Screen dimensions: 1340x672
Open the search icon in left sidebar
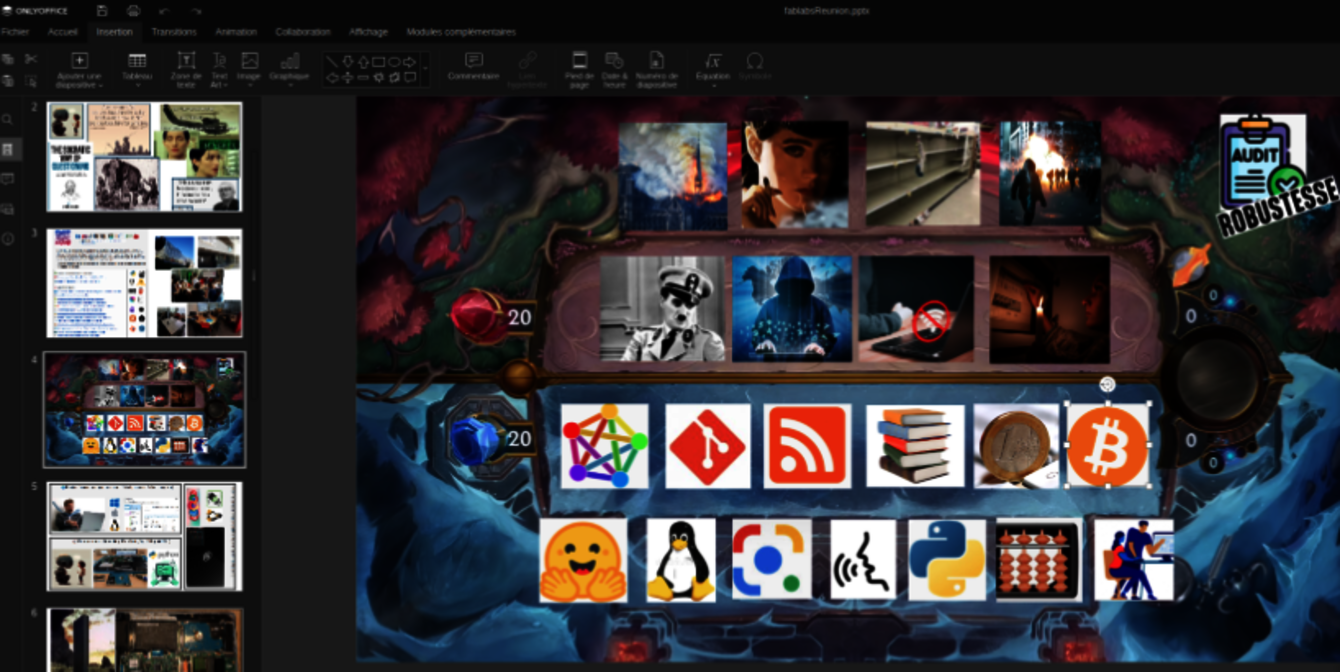8,119
